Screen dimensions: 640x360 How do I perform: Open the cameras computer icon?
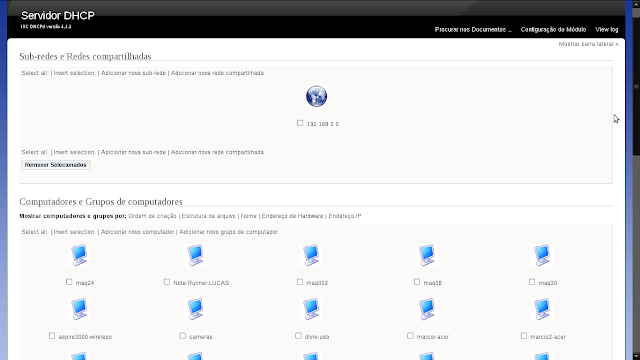tap(195, 309)
